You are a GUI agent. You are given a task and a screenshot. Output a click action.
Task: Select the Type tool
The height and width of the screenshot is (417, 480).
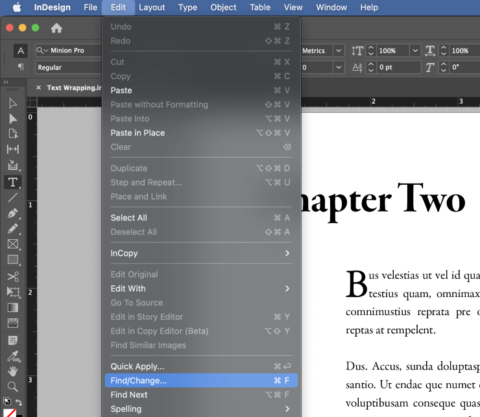pyautogui.click(x=13, y=182)
